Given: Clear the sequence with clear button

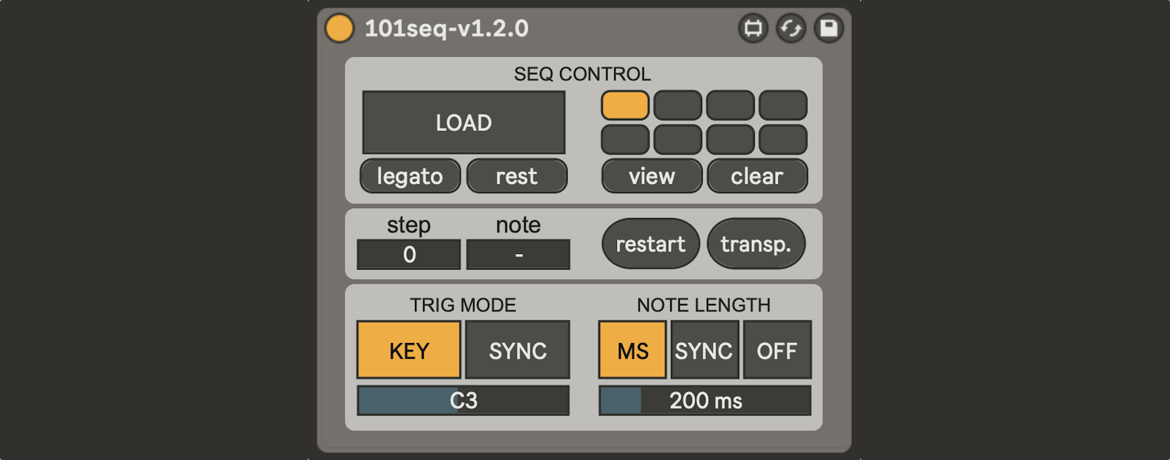Looking at the screenshot, I should (757, 176).
